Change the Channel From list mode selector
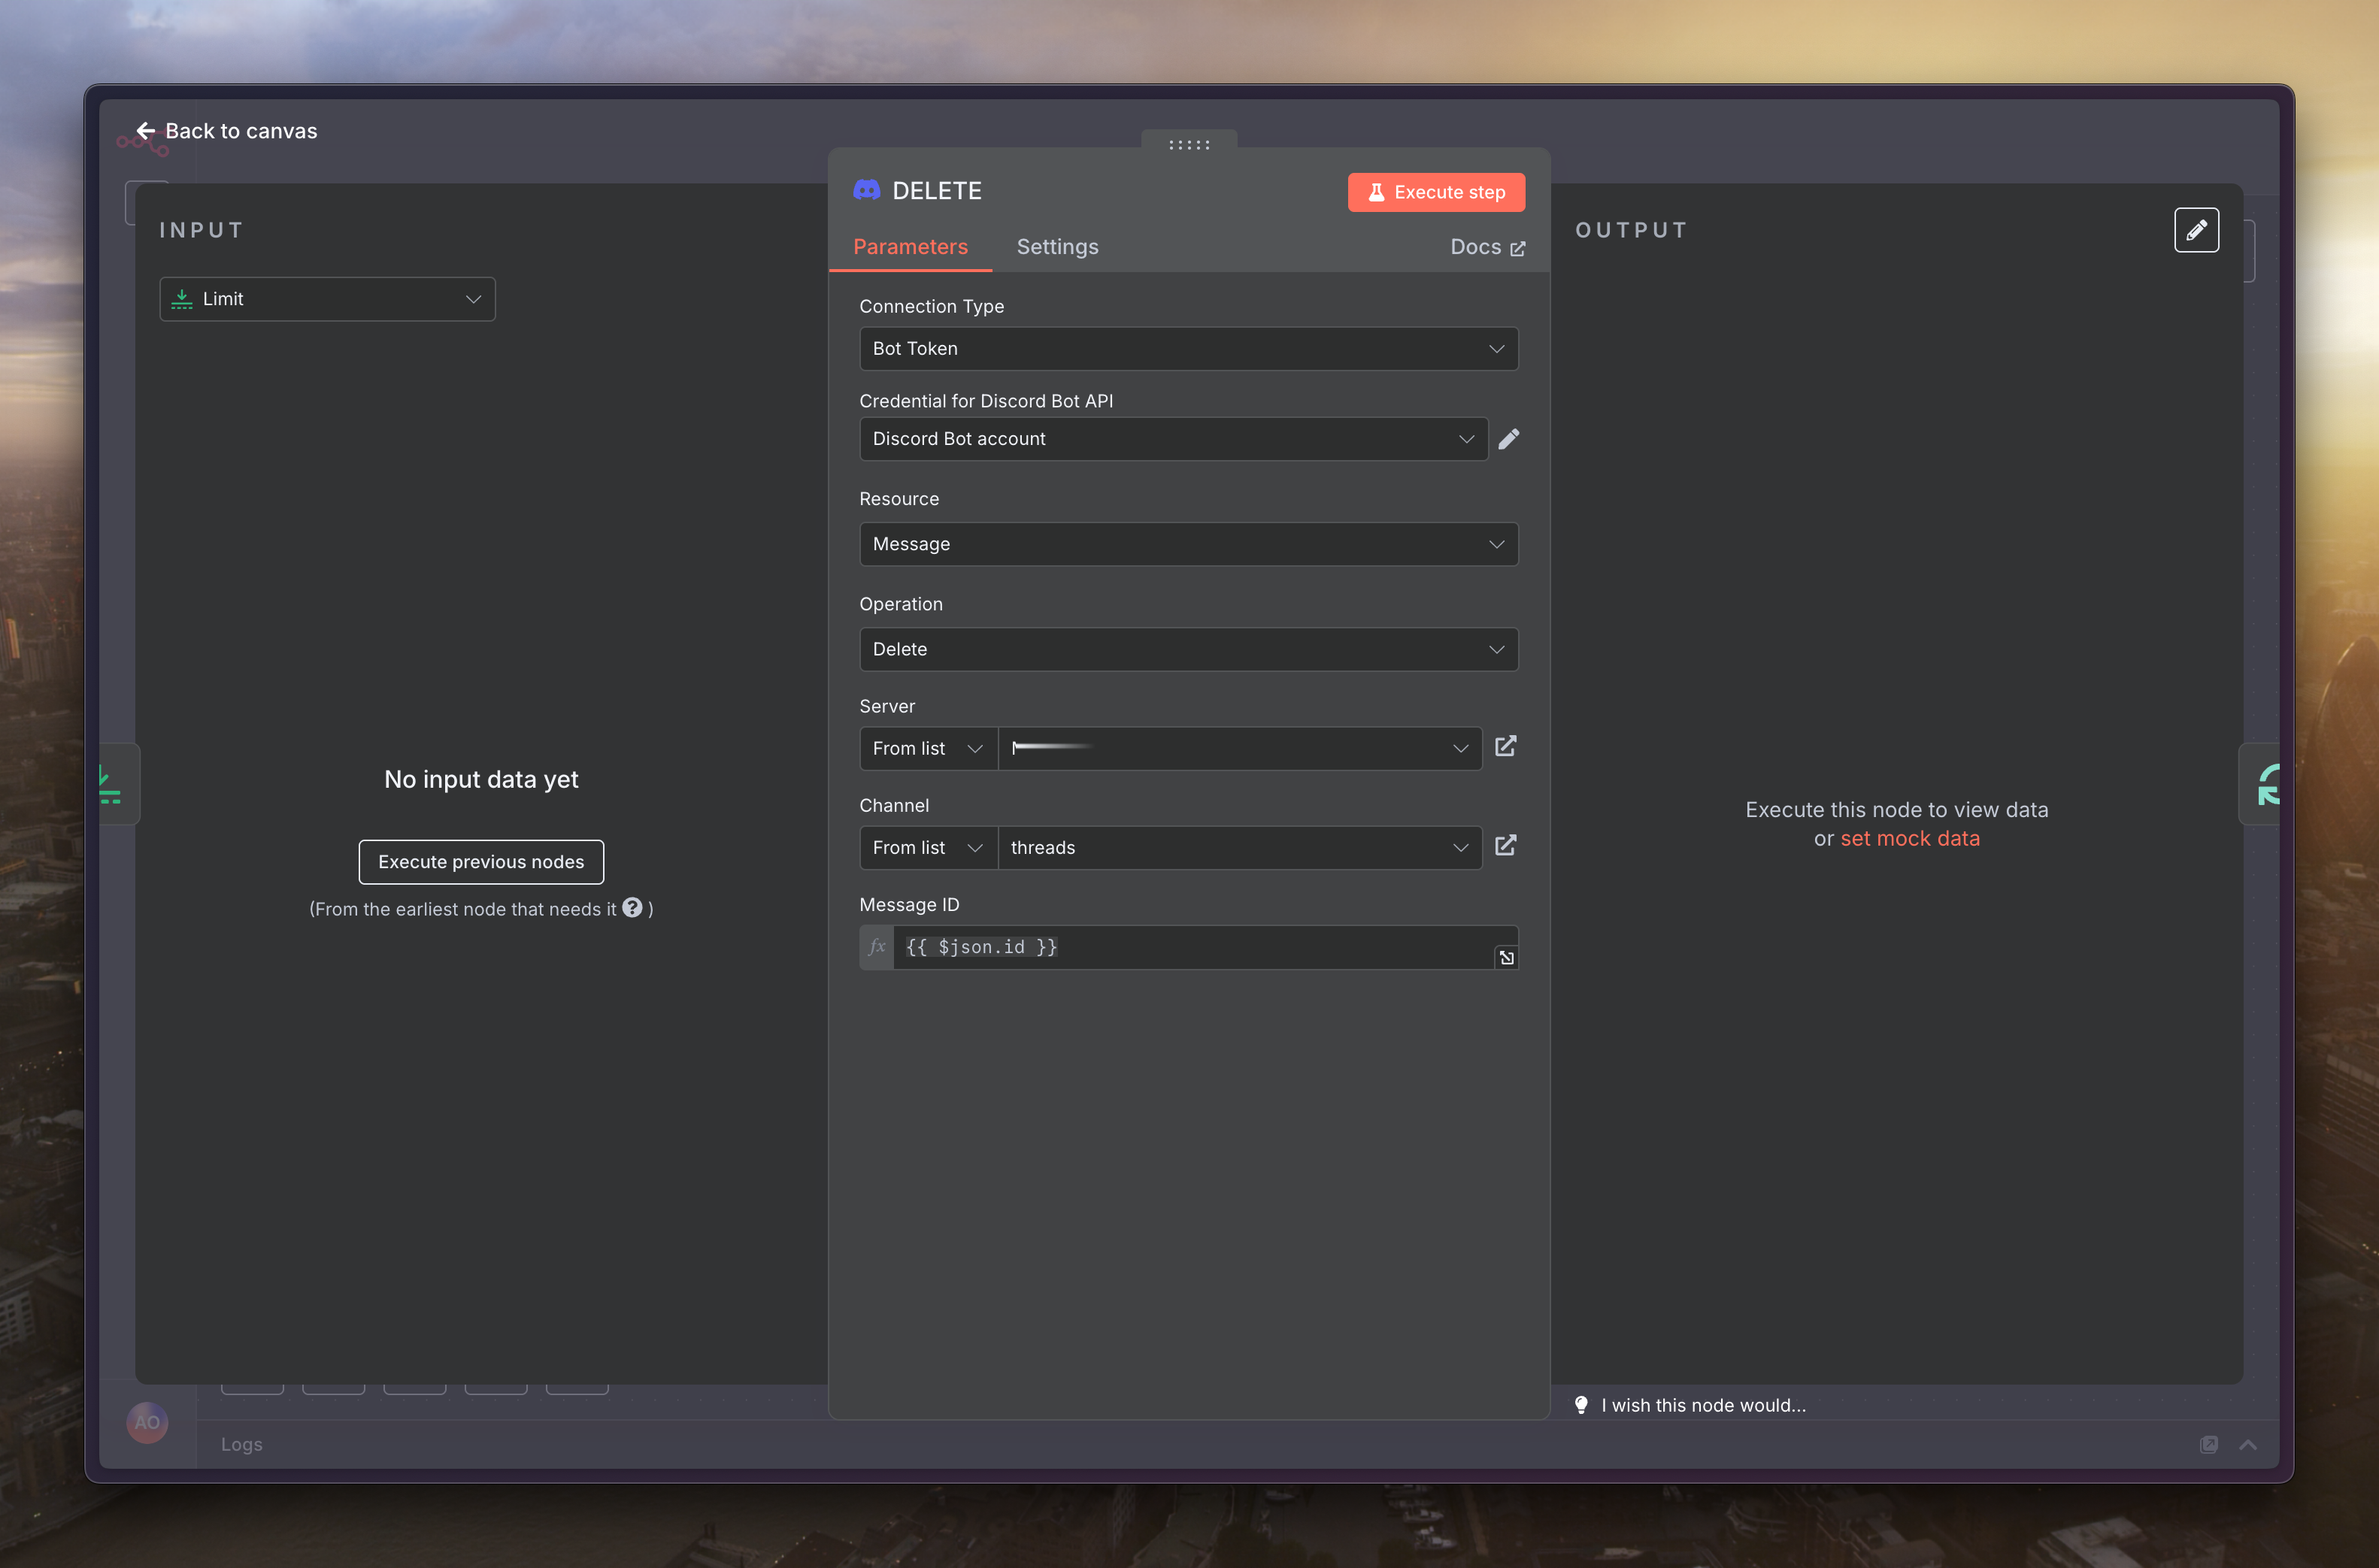Viewport: 2379px width, 1568px height. tap(927, 848)
